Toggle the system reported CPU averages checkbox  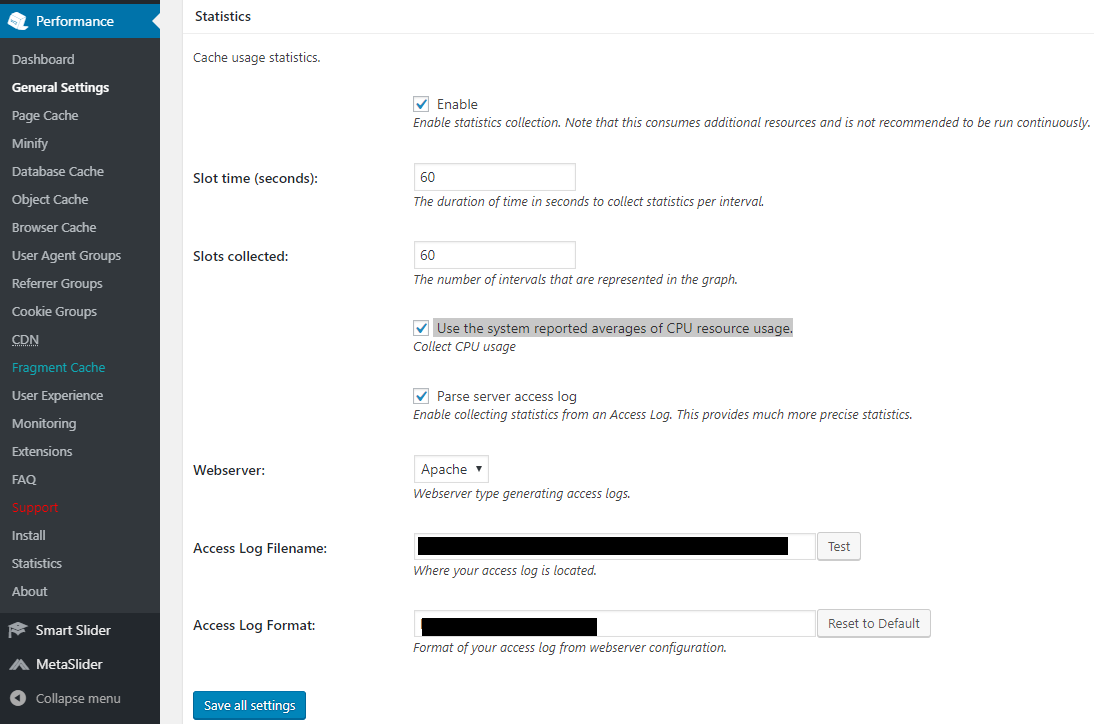pos(421,328)
